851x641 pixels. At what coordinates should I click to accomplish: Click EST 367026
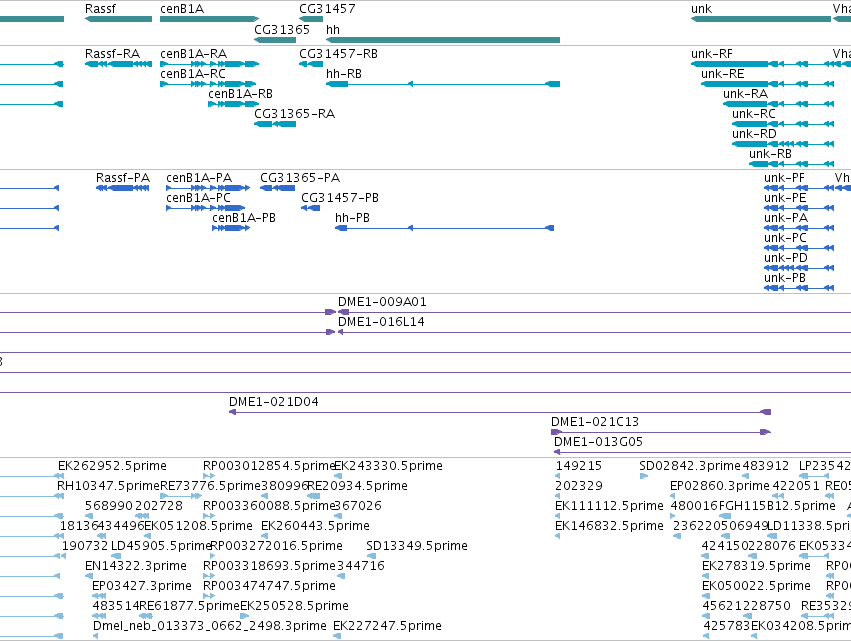click(358, 506)
